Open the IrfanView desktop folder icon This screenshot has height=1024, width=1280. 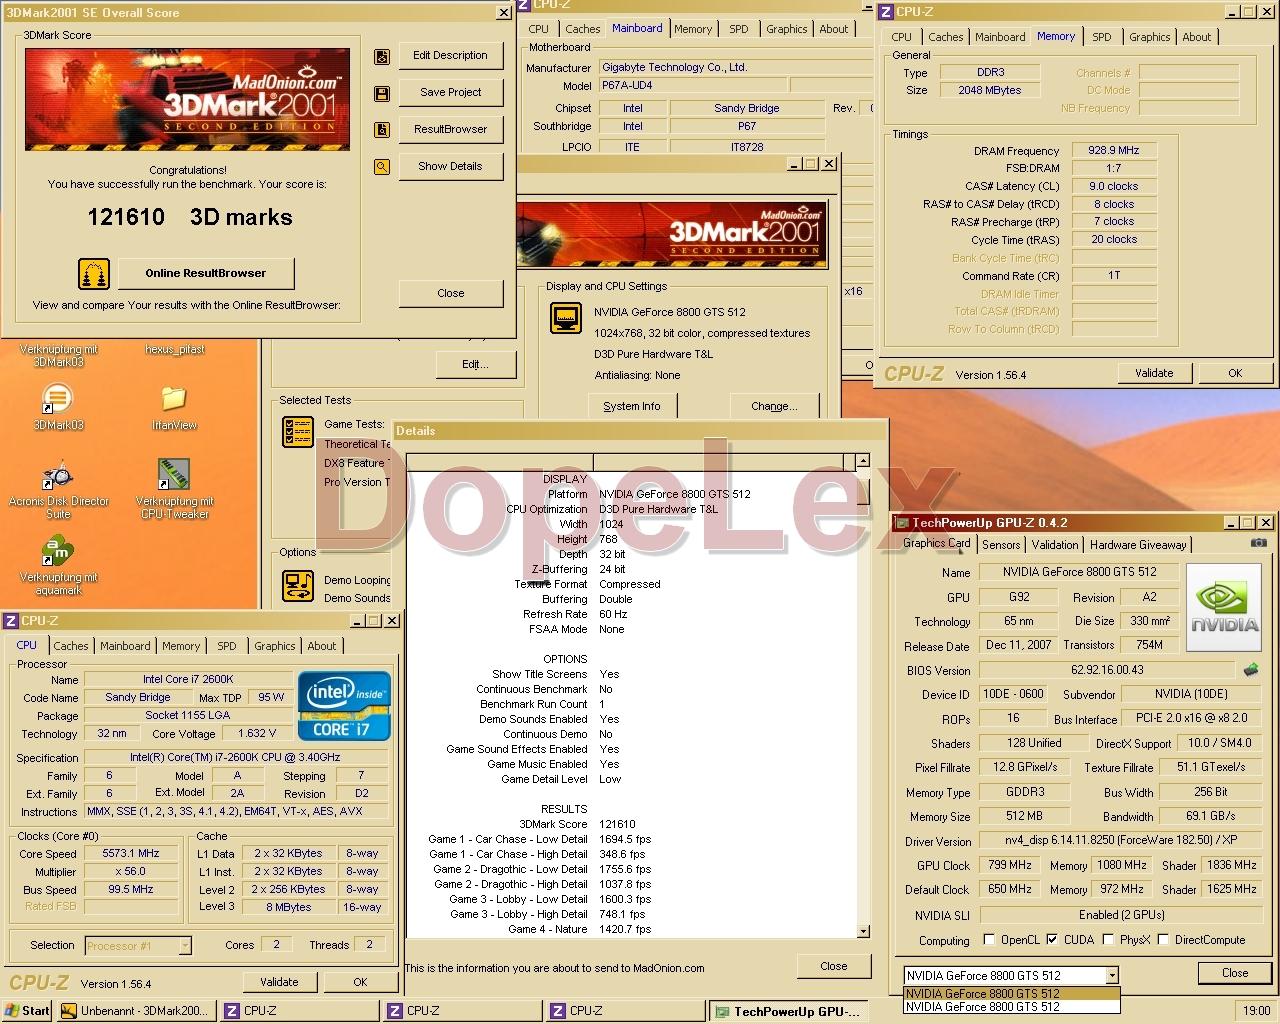click(174, 398)
